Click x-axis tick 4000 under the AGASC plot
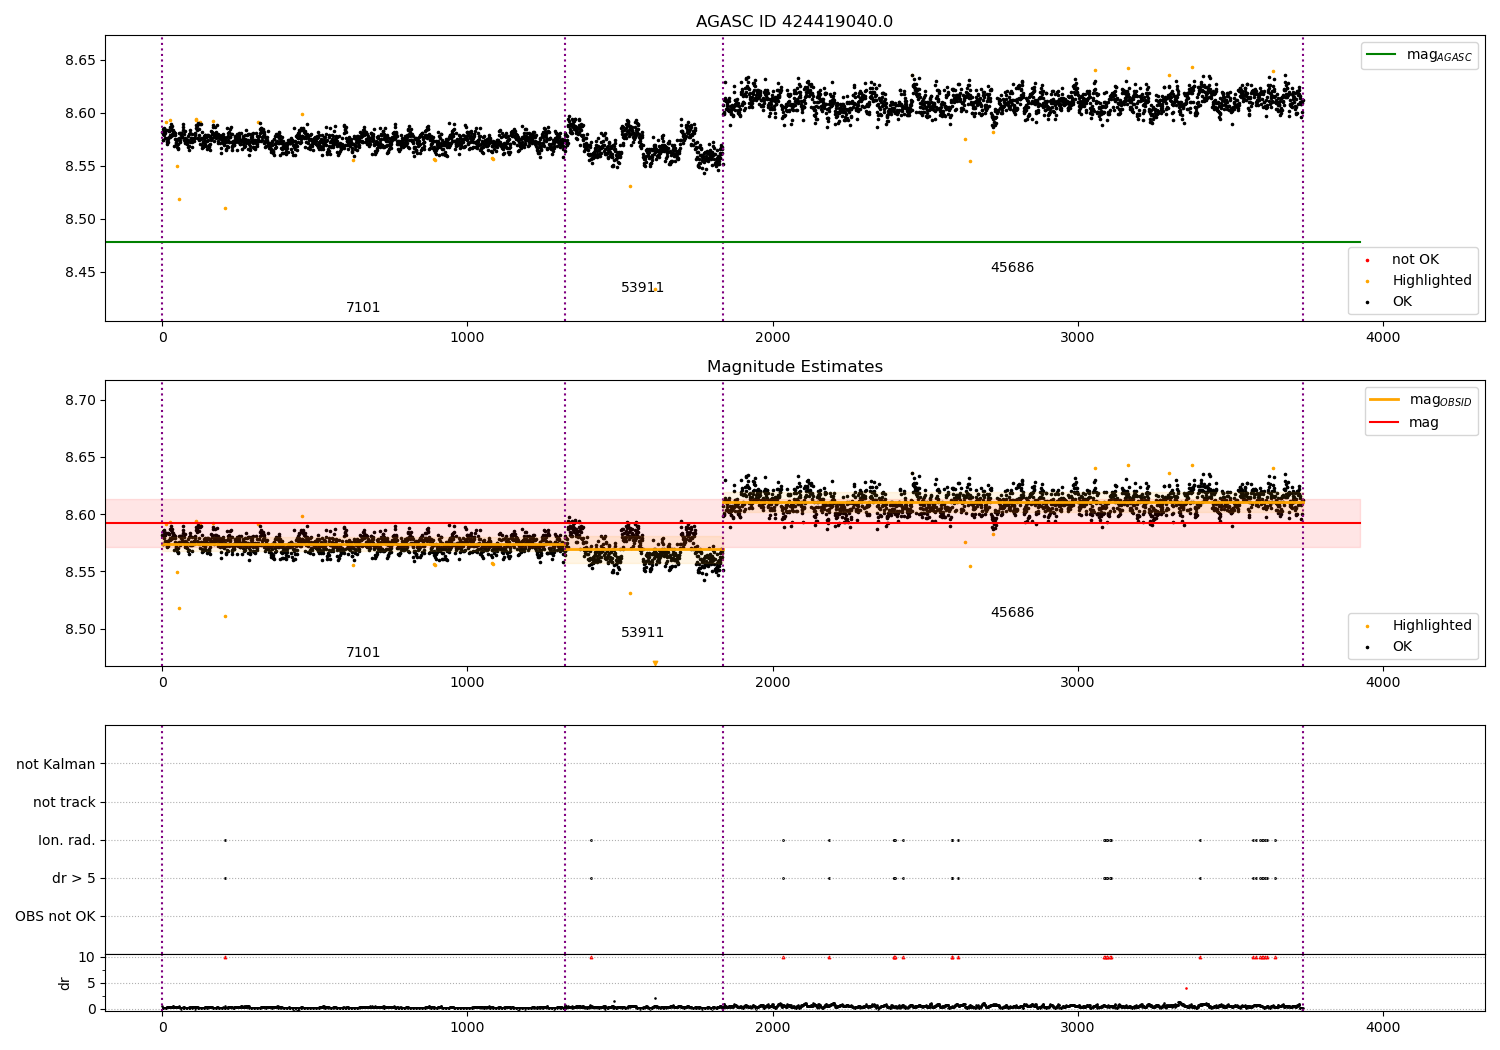1500x1050 pixels. click(1383, 338)
